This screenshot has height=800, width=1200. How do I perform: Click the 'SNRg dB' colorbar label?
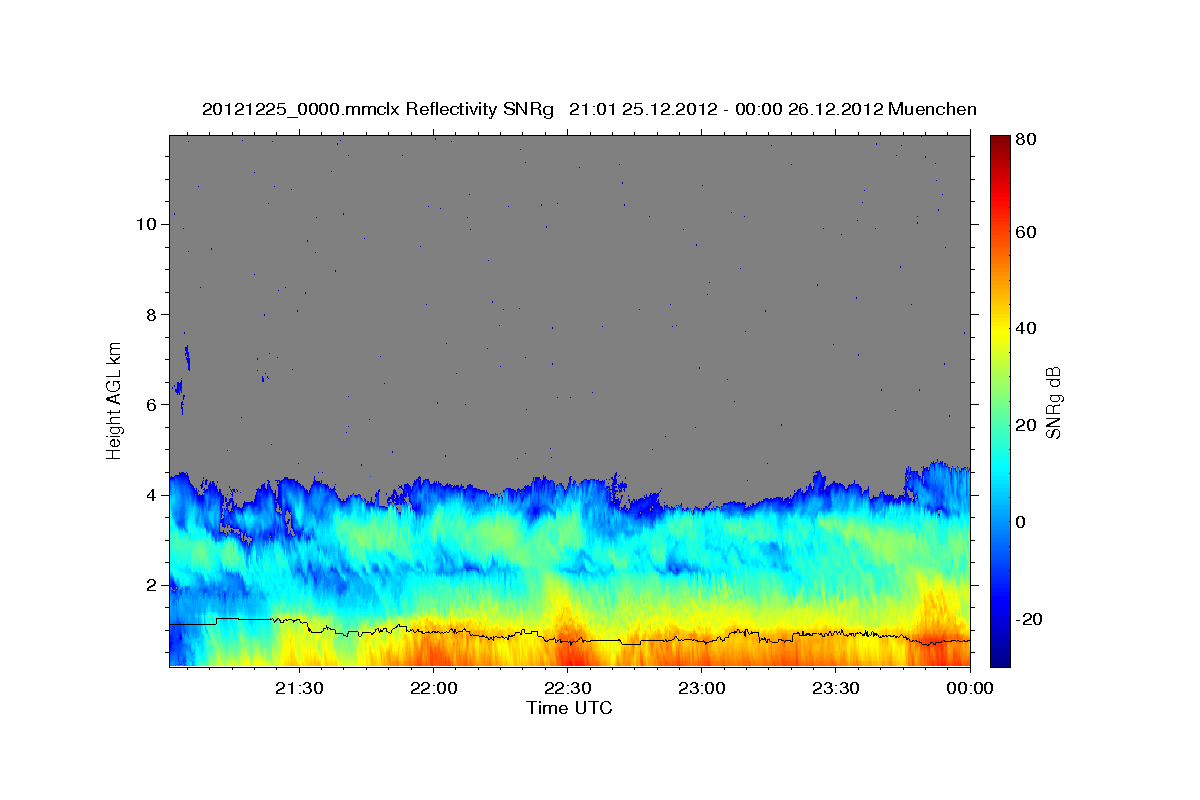(x=1052, y=402)
